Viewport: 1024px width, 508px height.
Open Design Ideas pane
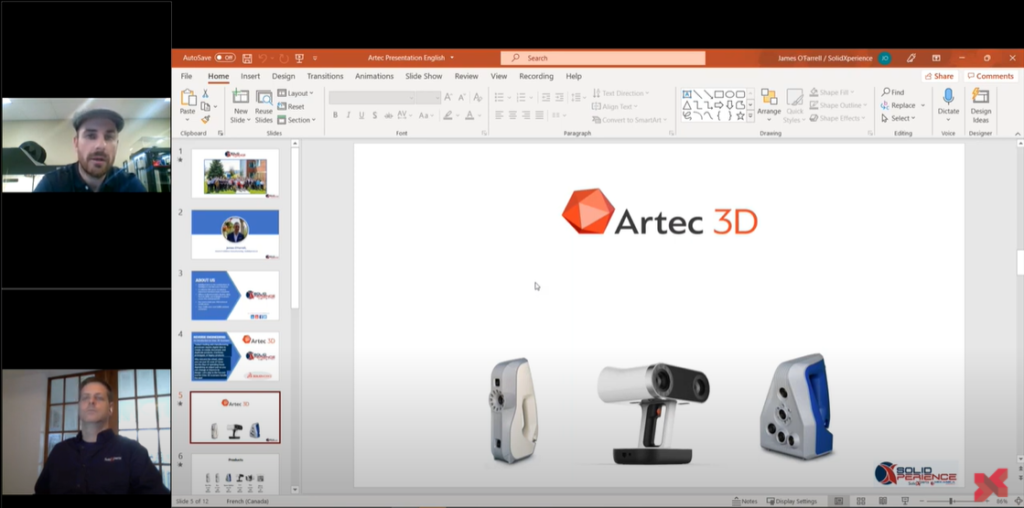point(980,106)
